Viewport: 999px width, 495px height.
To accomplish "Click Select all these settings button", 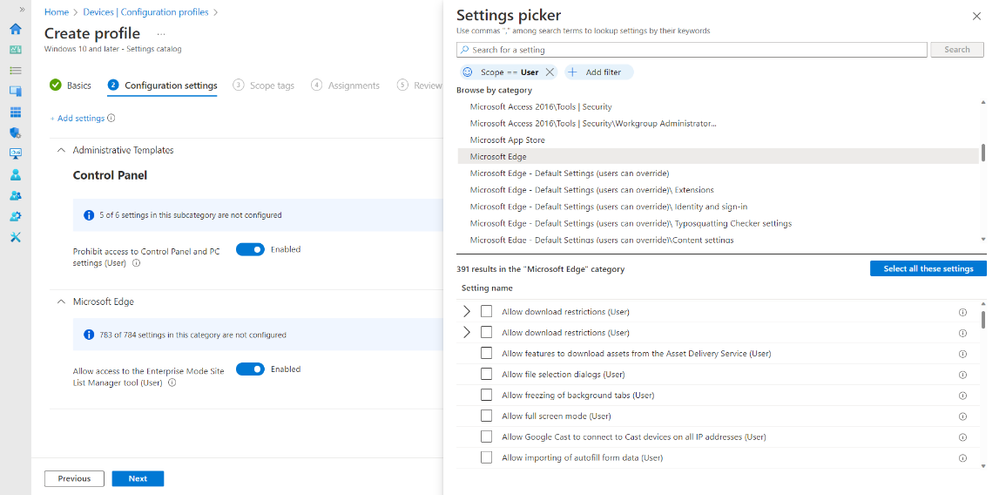I will (928, 269).
